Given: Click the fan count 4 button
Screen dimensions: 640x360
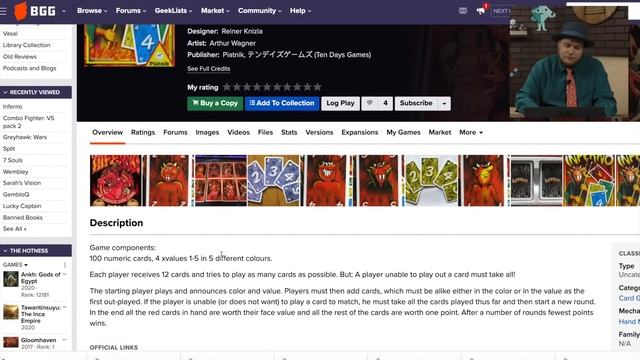Looking at the screenshot, I should click(385, 103).
